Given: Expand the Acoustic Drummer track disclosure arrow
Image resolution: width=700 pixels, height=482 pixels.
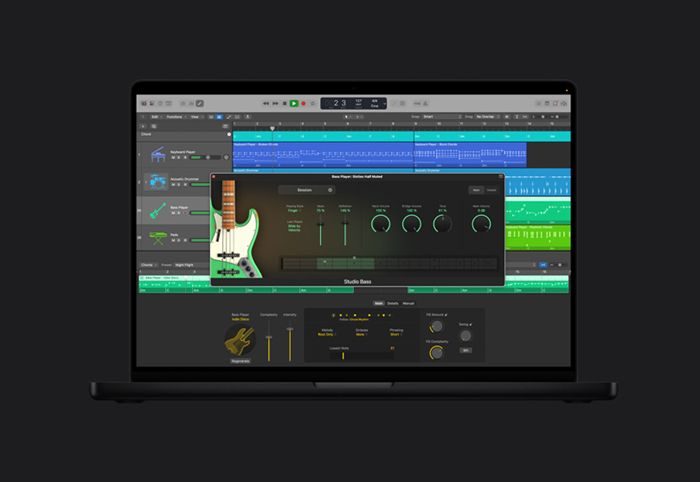Looking at the screenshot, I should tap(146, 182).
